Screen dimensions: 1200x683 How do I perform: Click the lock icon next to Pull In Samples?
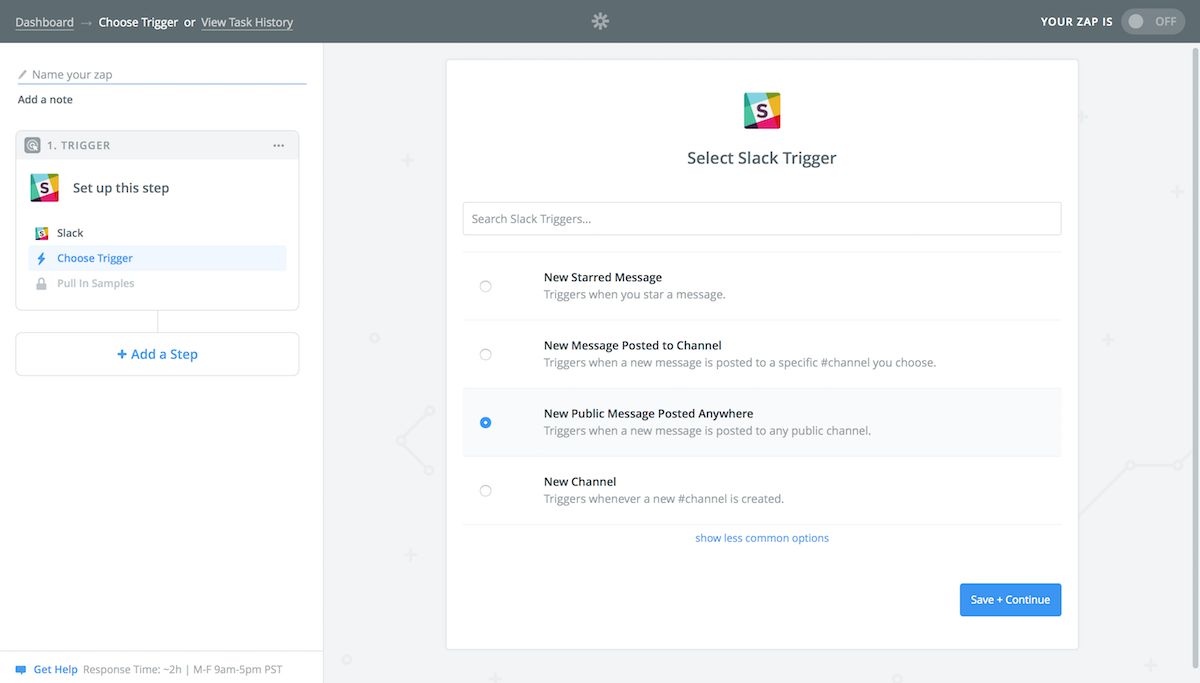click(x=42, y=284)
